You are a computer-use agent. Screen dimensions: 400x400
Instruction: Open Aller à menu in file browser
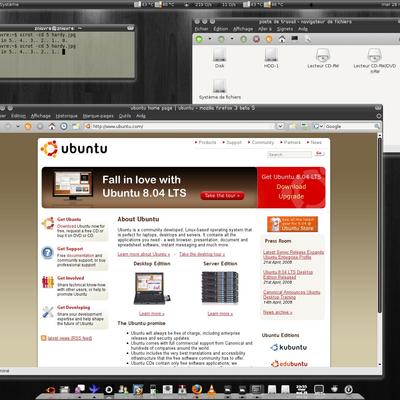265,29
